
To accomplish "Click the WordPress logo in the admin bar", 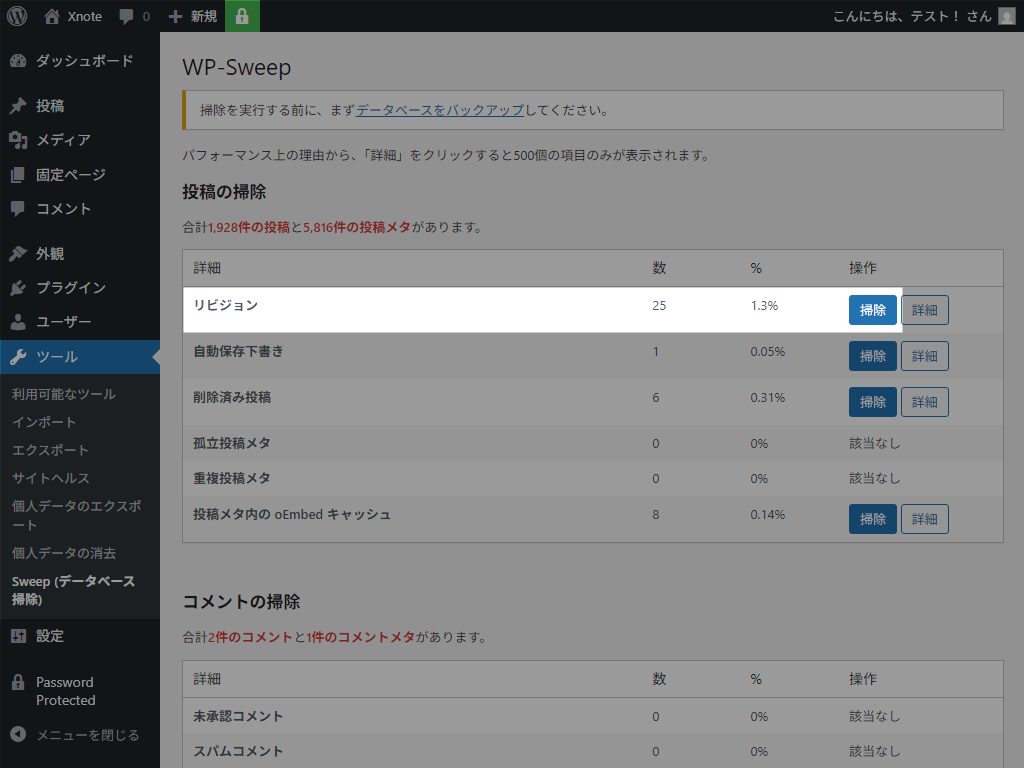I will 15,16.
